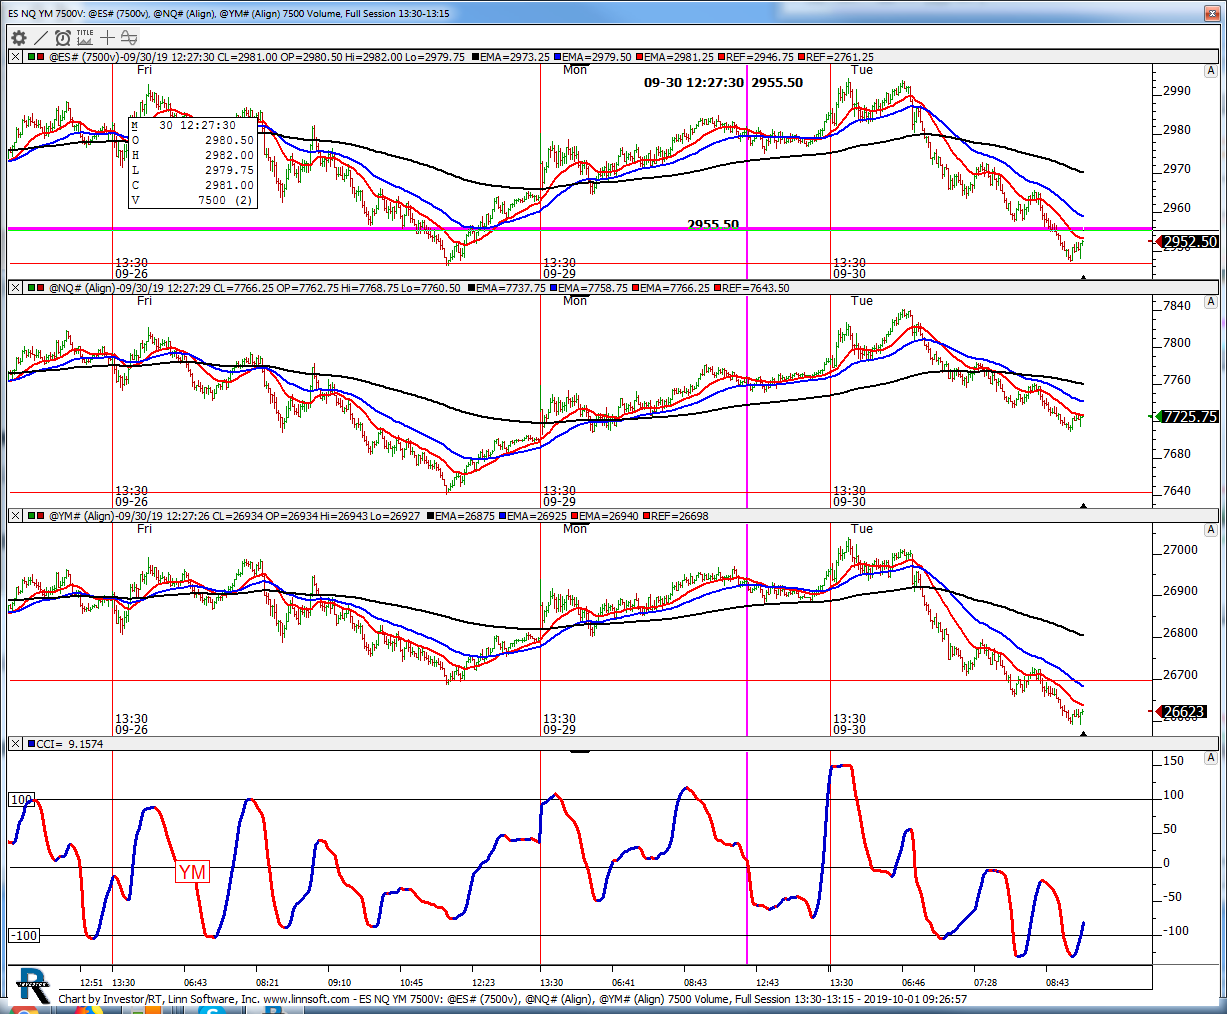Click 2990 on ES price scale
This screenshot has width=1227, height=1014.
(x=1177, y=90)
